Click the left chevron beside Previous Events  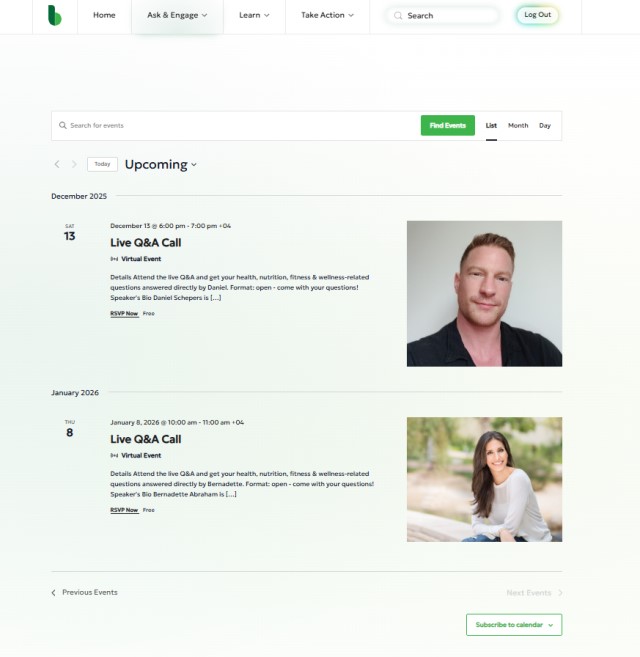pos(53,592)
